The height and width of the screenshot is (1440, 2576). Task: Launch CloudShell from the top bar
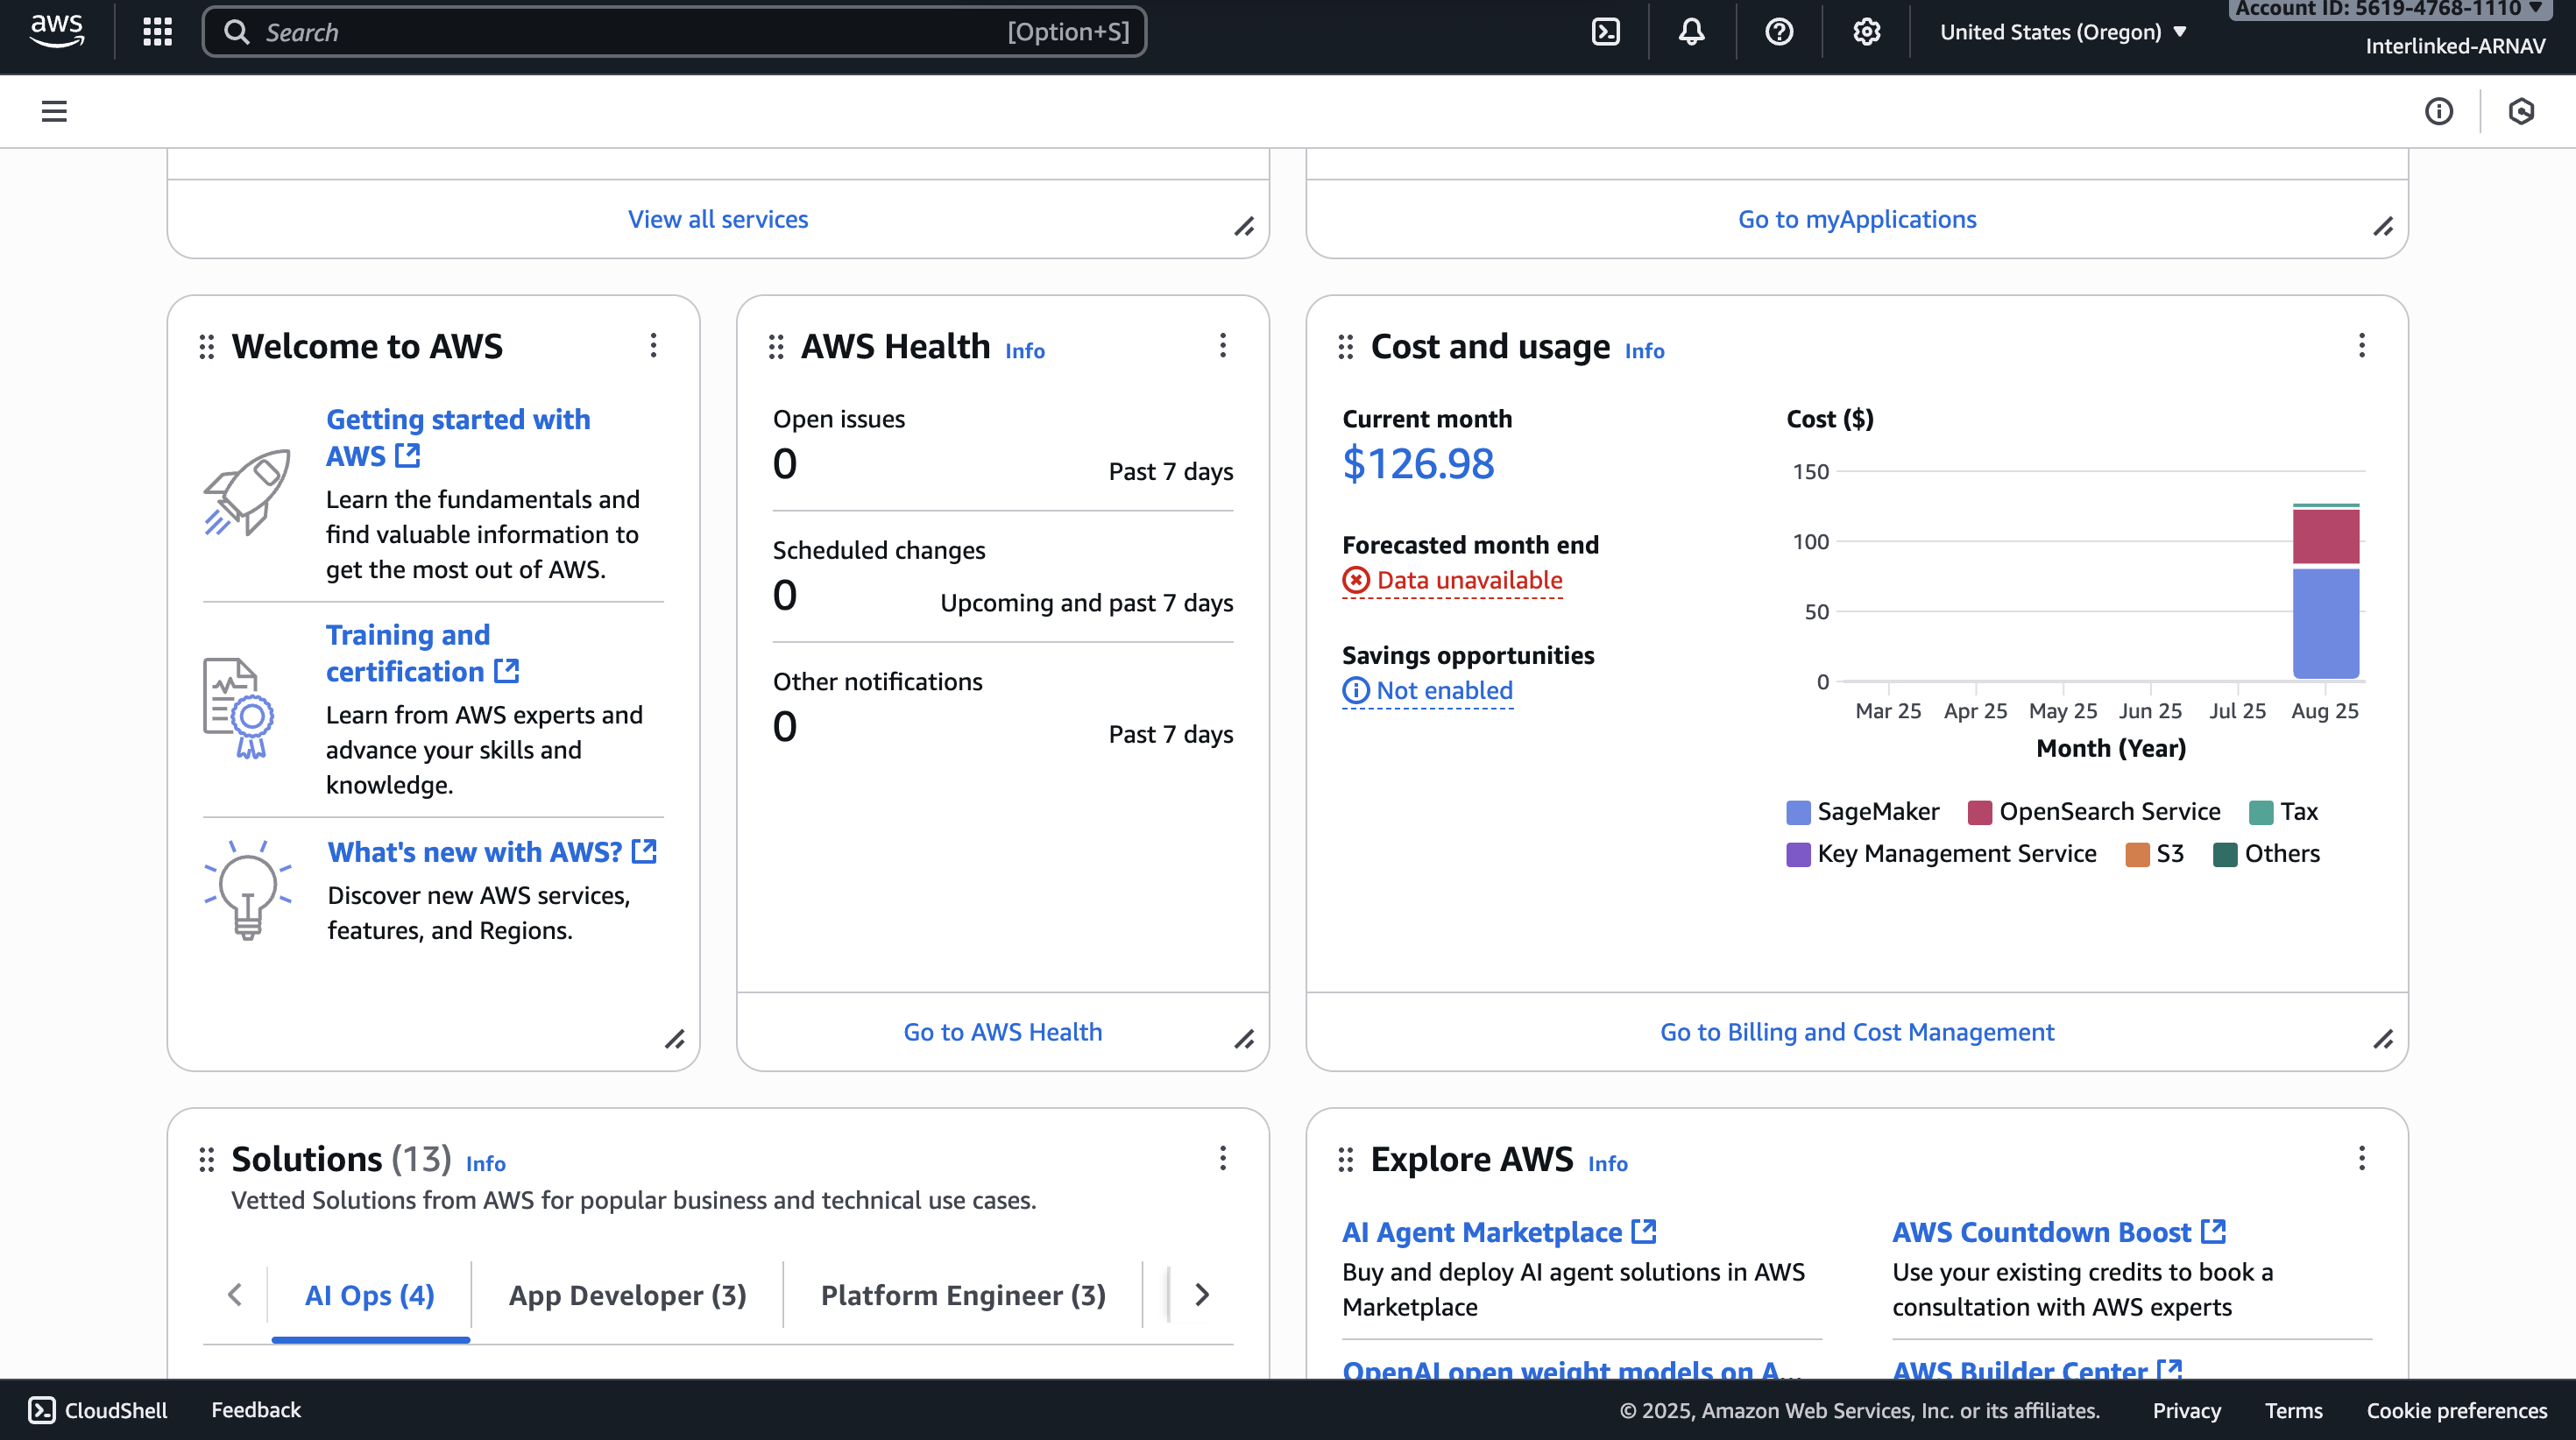[x=1605, y=32]
